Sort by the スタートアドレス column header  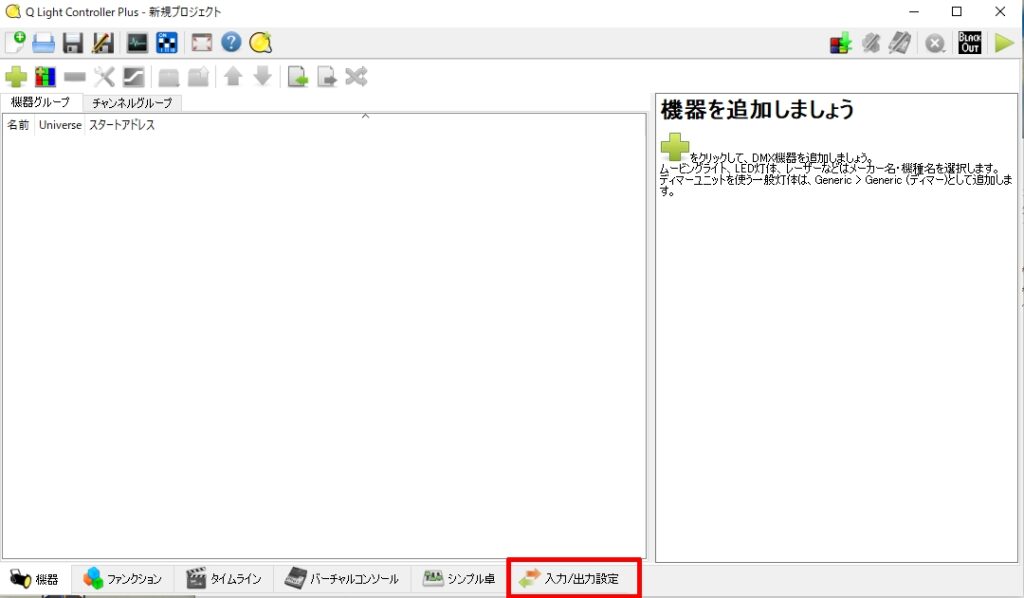pos(122,125)
